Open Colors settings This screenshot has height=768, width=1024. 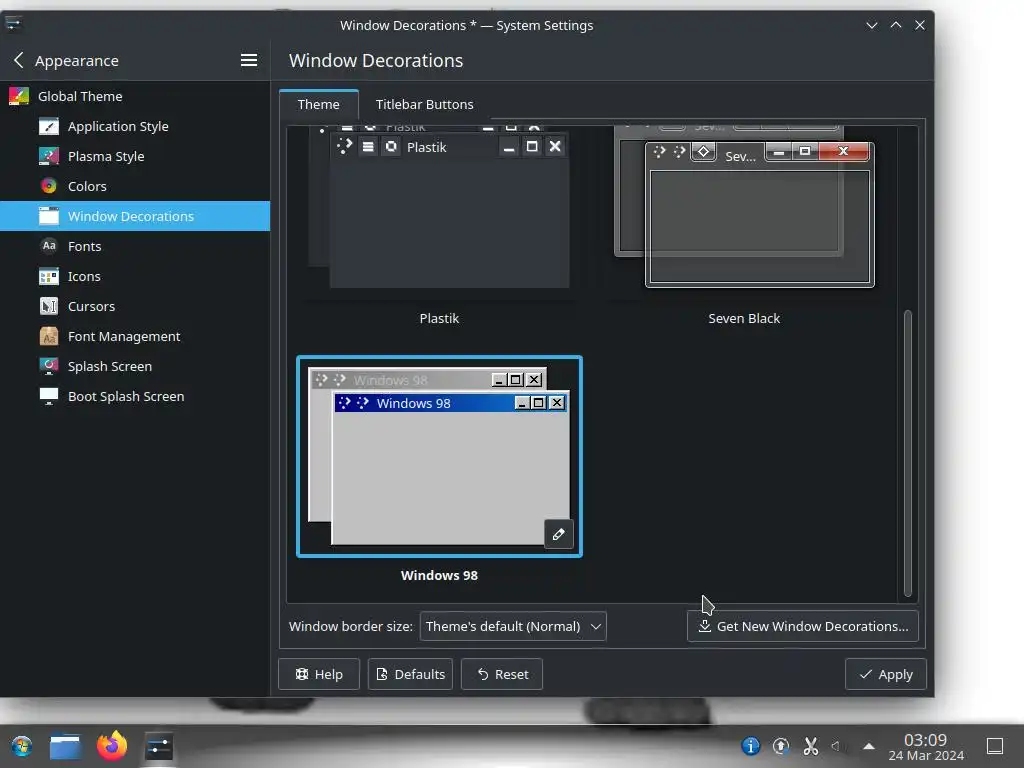(x=135, y=186)
